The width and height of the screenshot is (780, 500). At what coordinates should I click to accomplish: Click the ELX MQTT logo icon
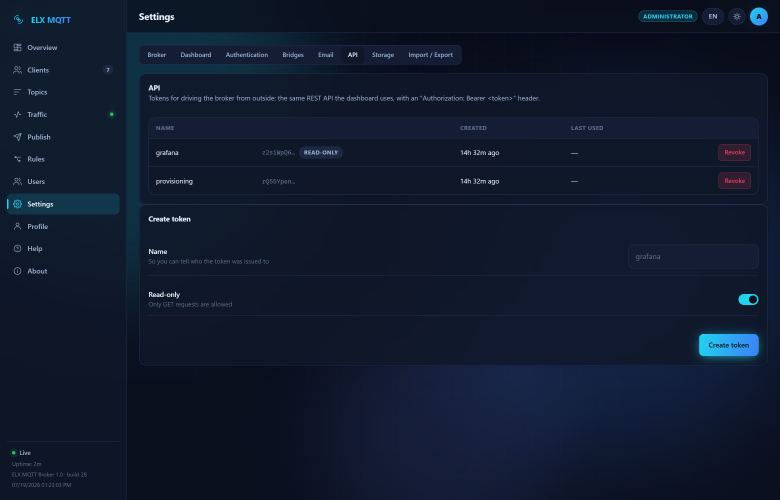(18, 19)
